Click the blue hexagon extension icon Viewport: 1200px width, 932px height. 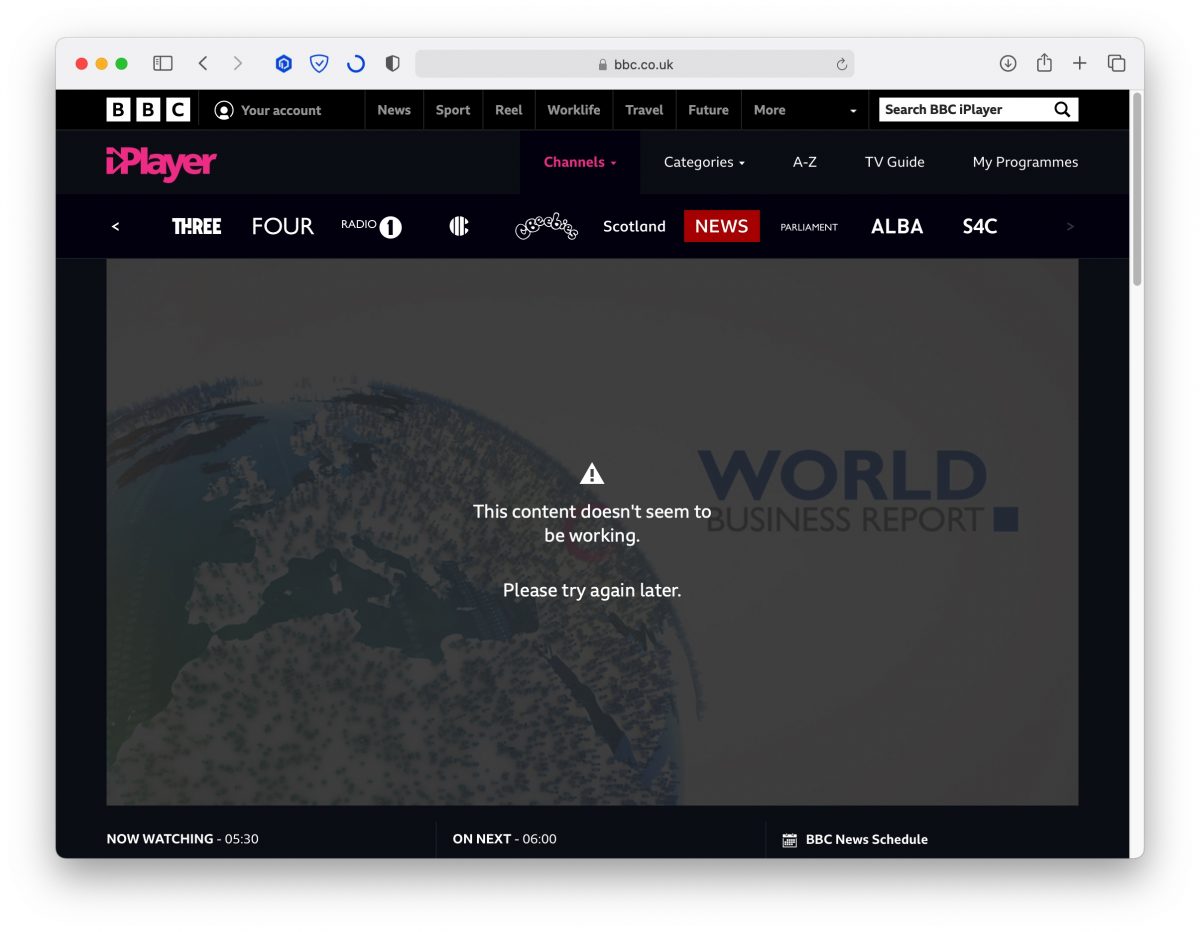tap(284, 64)
